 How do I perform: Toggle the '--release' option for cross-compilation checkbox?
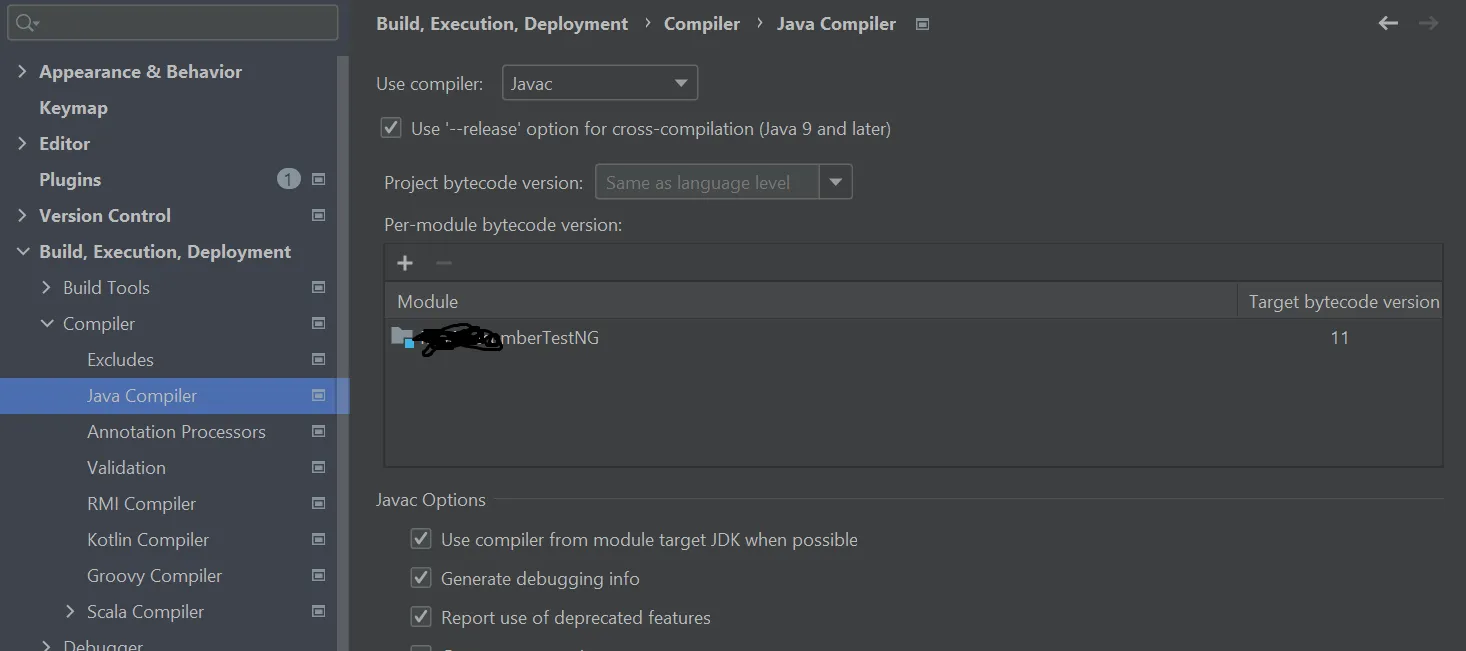pos(391,129)
